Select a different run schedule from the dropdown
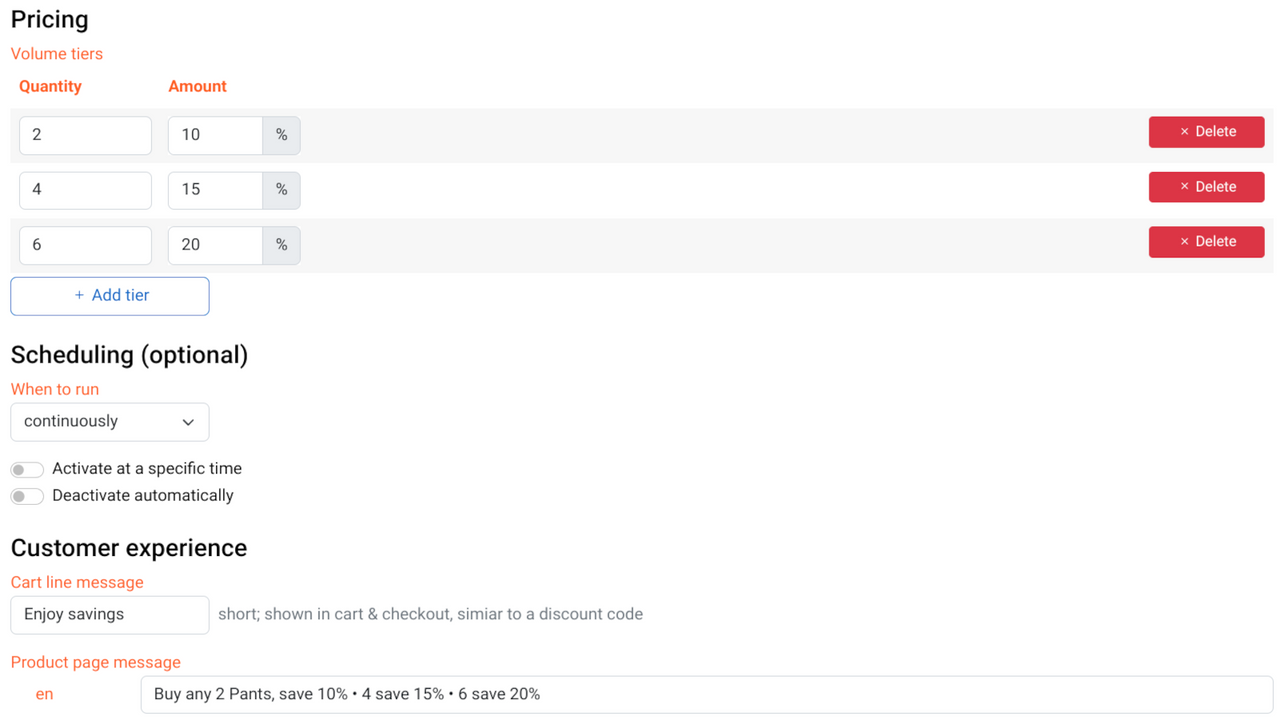Screen dimensions: 1280x720 [109, 422]
